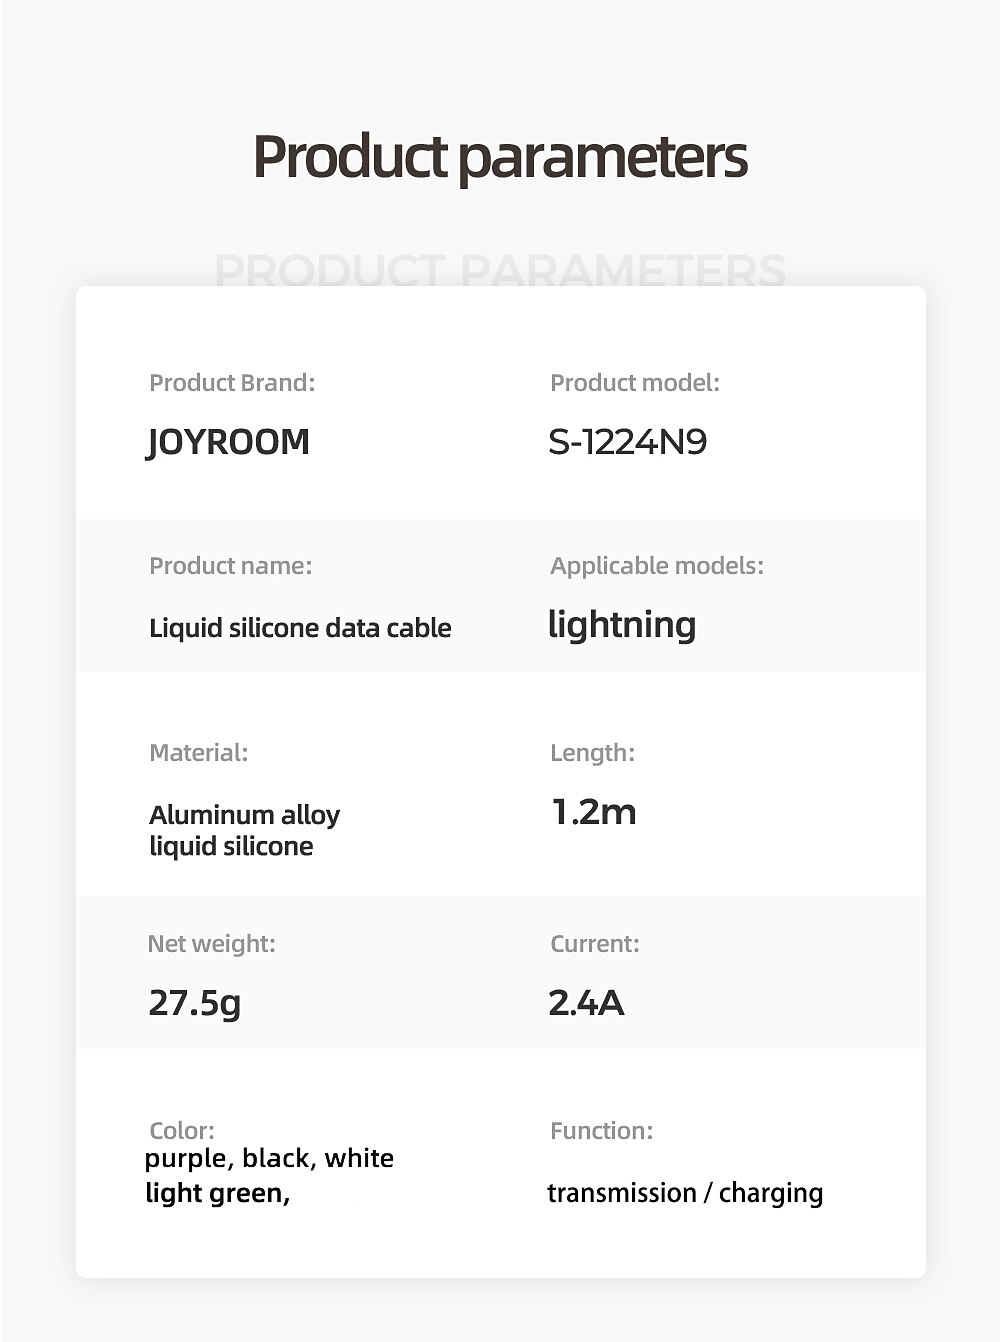Click the "Material:" label
This screenshot has height=1342, width=1000.
198,752
